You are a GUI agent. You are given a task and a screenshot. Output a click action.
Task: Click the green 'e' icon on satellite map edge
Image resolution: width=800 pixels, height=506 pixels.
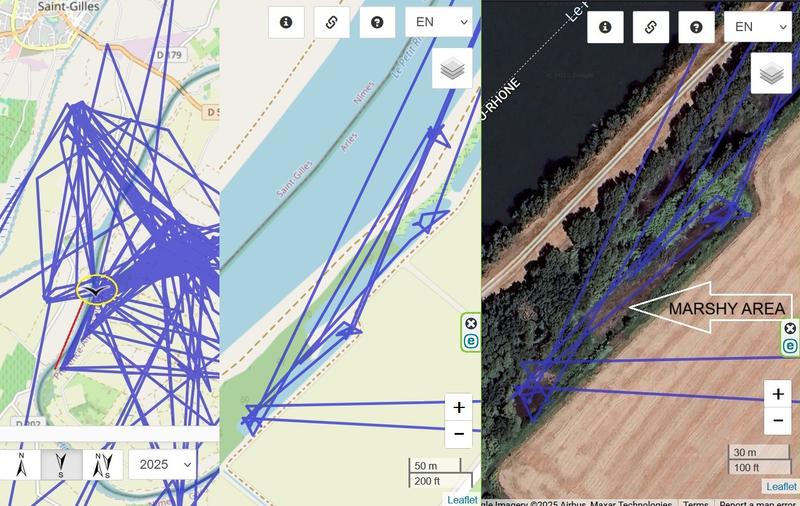coord(790,346)
